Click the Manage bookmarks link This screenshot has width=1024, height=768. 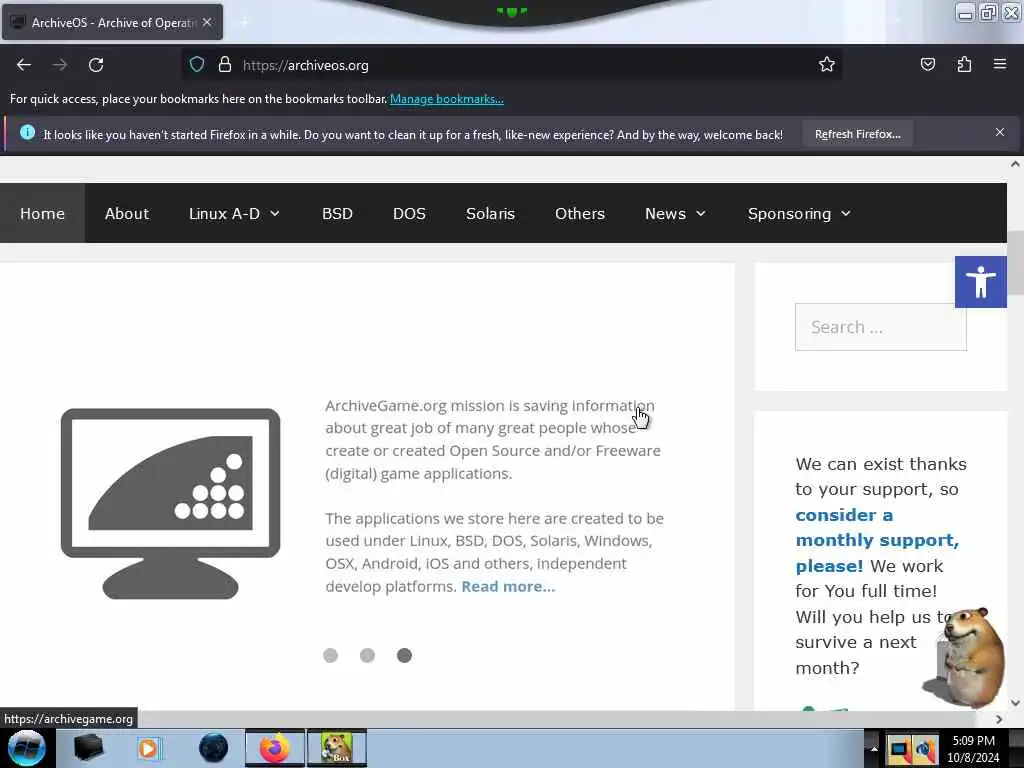447,99
